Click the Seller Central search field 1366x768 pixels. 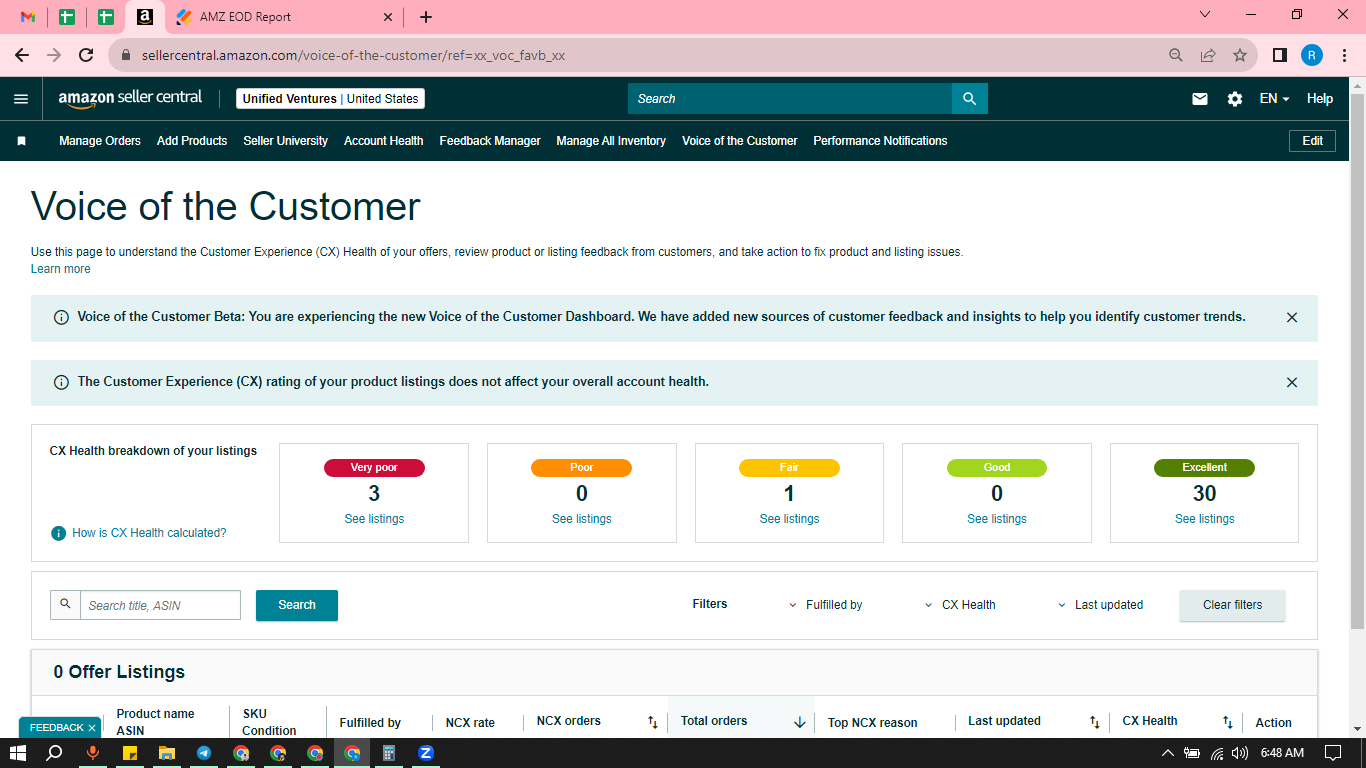click(790, 99)
